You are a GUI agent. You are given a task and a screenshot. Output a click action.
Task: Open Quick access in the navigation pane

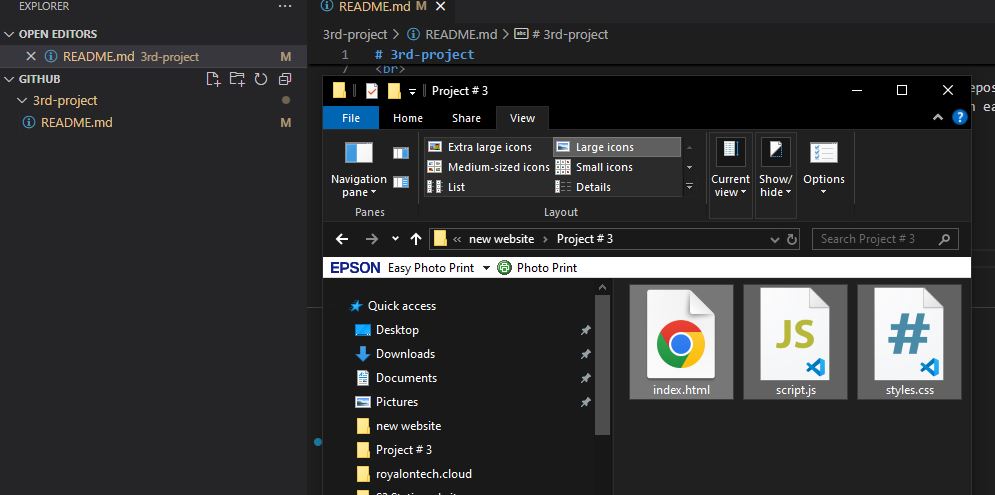[x=393, y=306]
